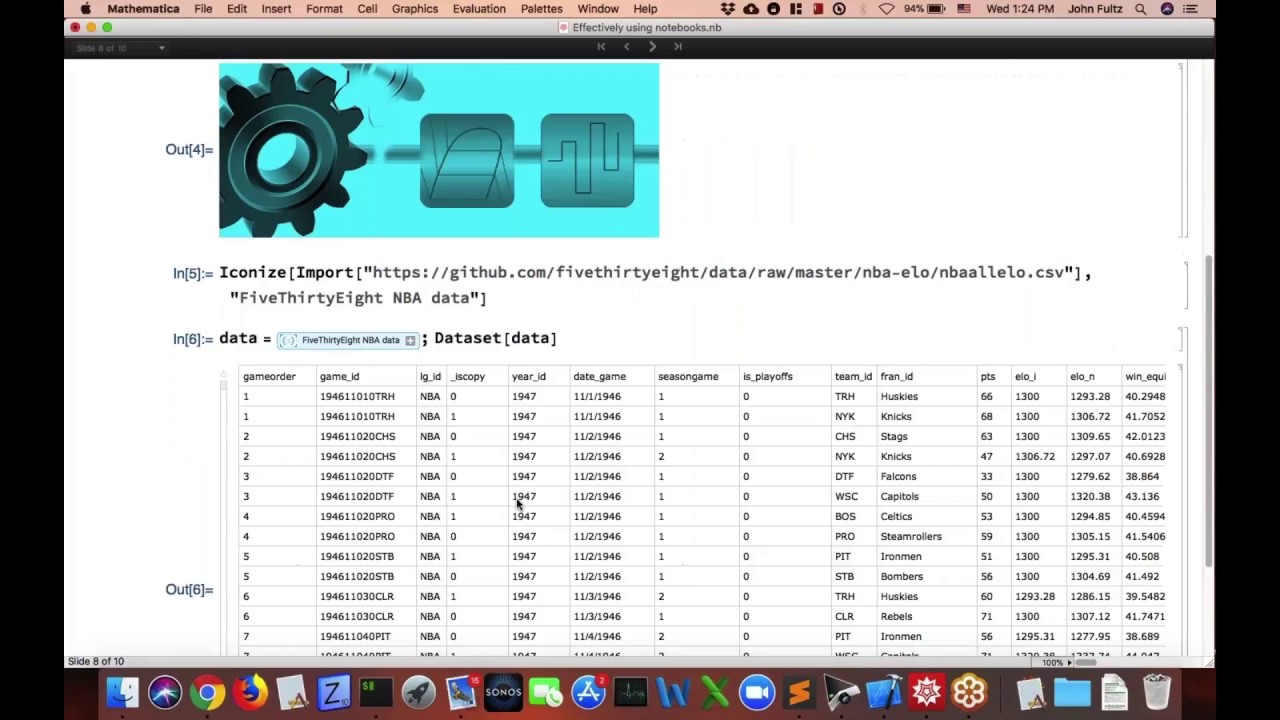Open Siri from menu bar
Screen dimensions: 1280x720
pos(1167,9)
